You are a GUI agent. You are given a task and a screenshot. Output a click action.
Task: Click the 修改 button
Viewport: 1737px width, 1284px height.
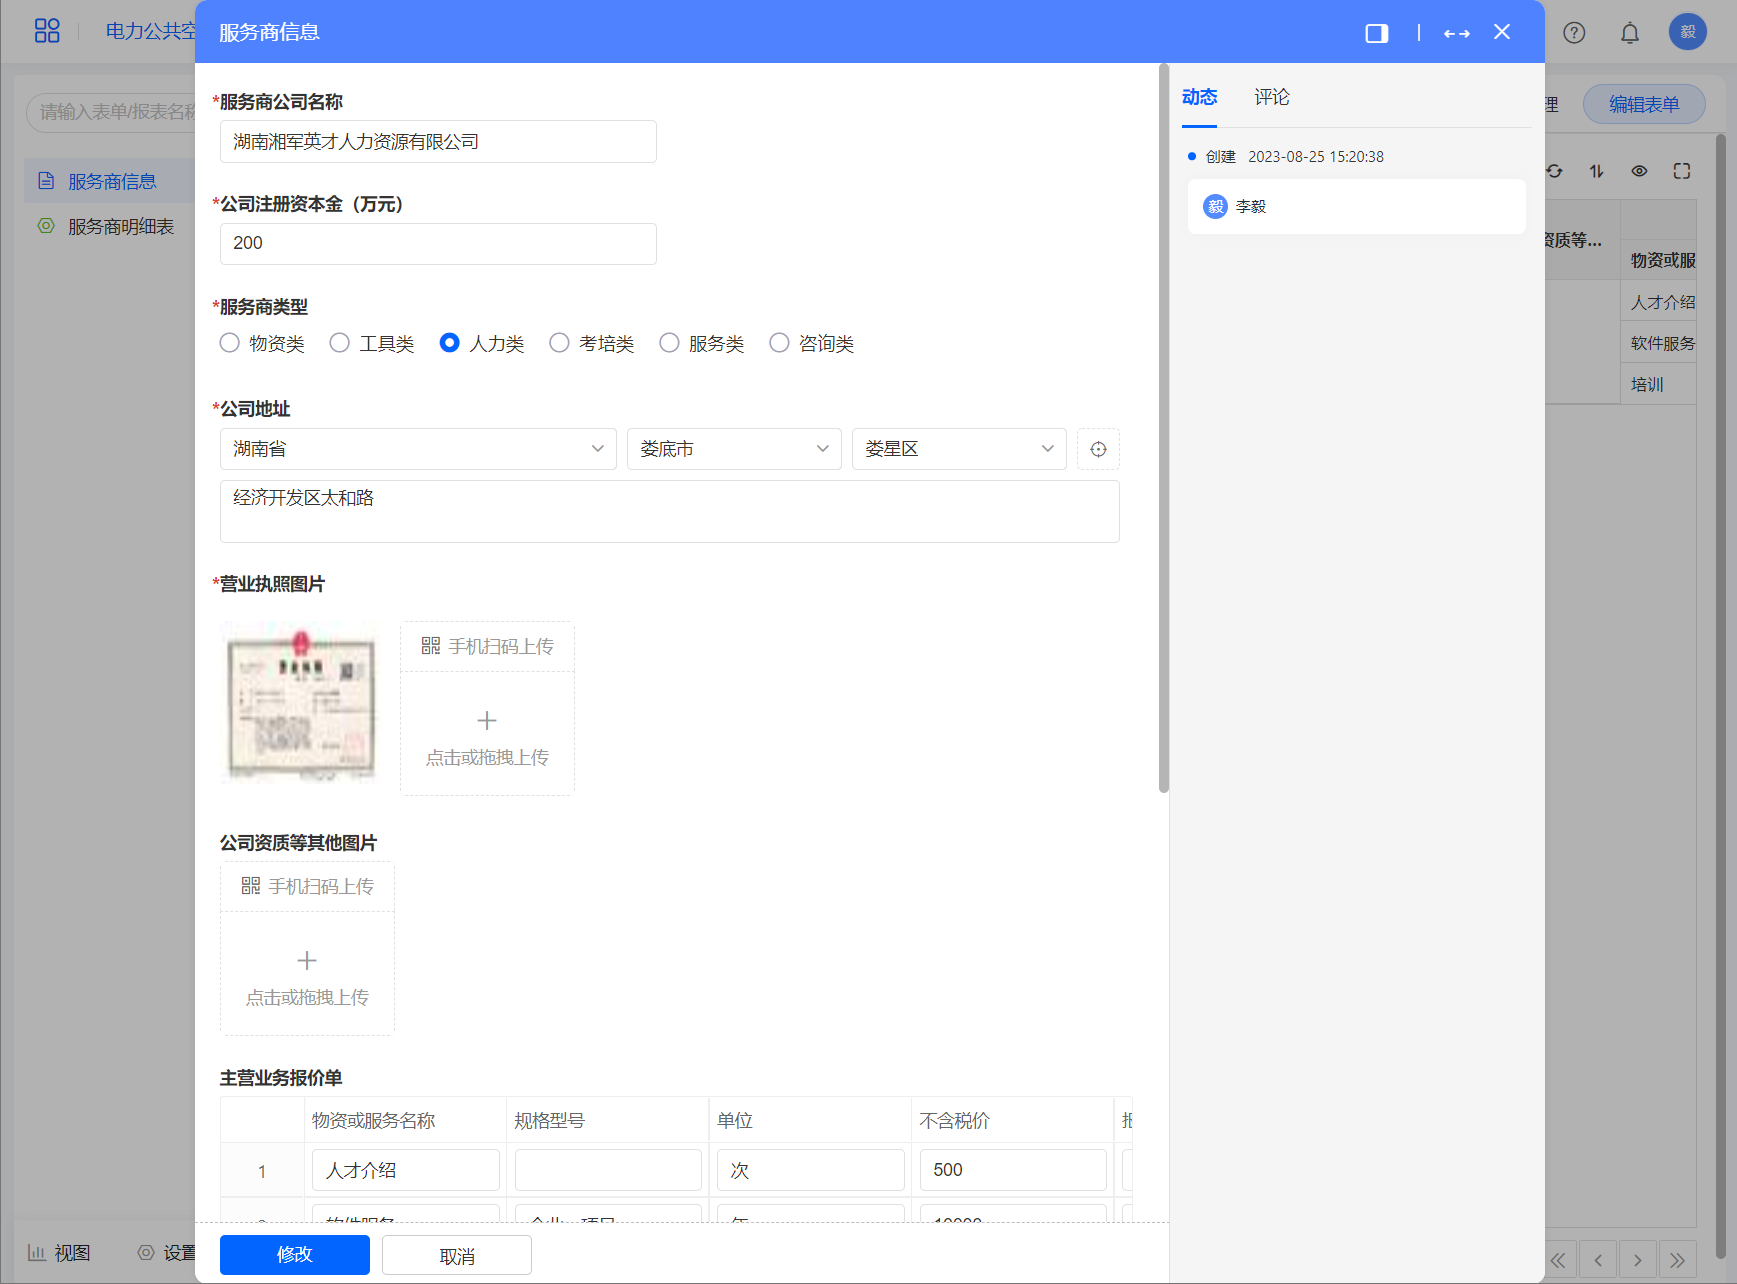pyautogui.click(x=294, y=1254)
